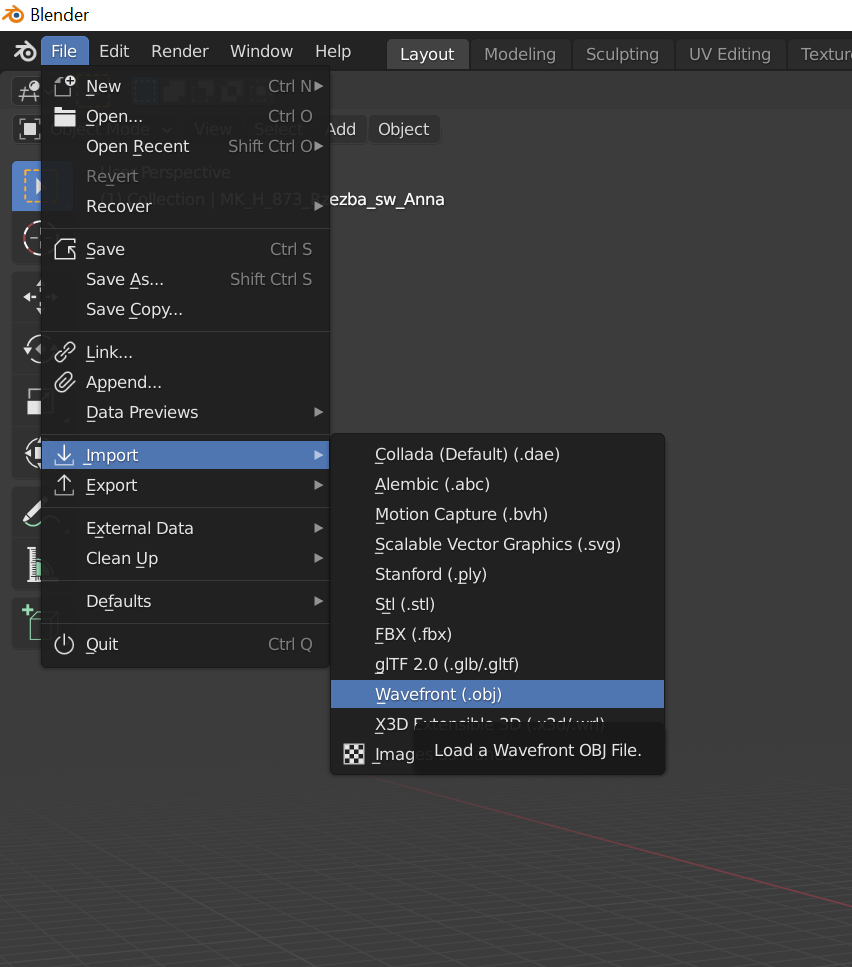This screenshot has height=967, width=852.
Task: Expand the Export submenu arrow
Action: [319, 485]
